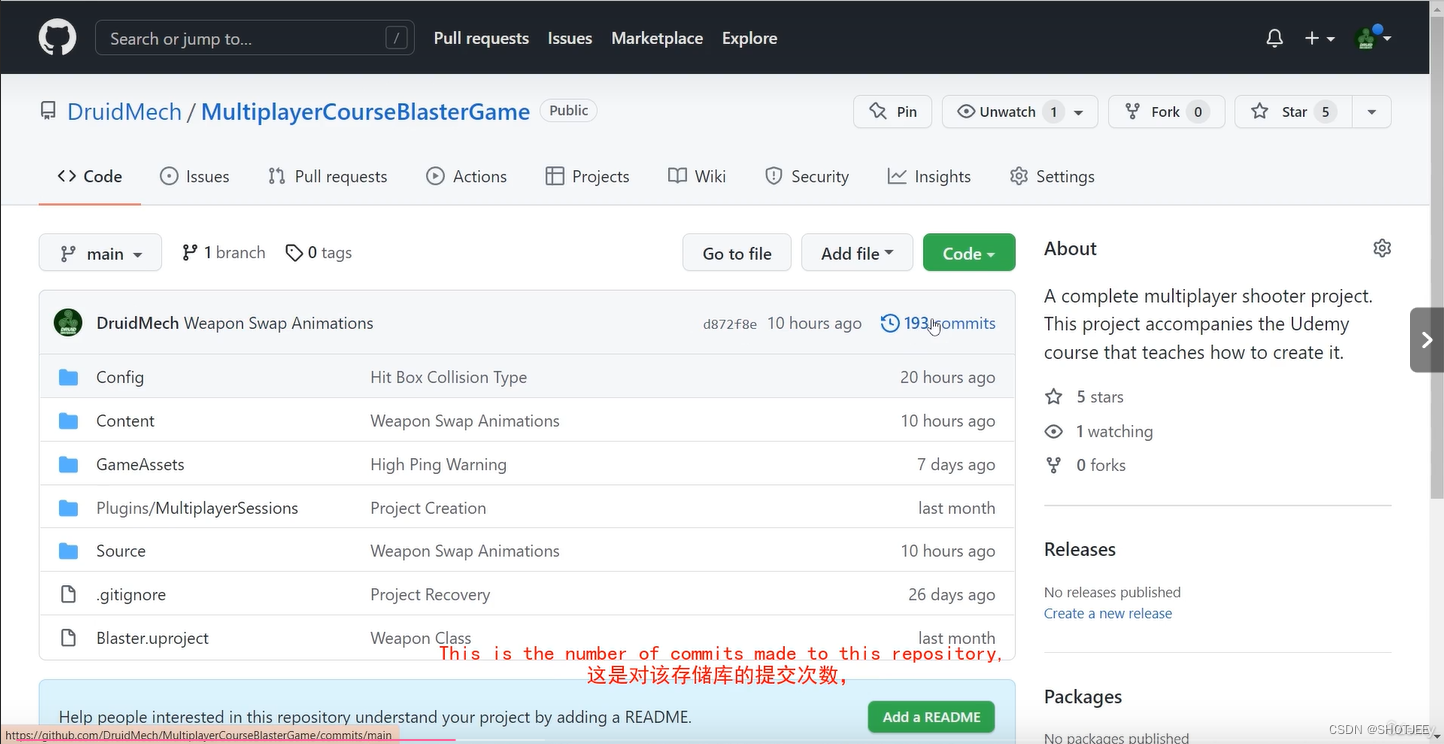Pin this repository

[893, 112]
